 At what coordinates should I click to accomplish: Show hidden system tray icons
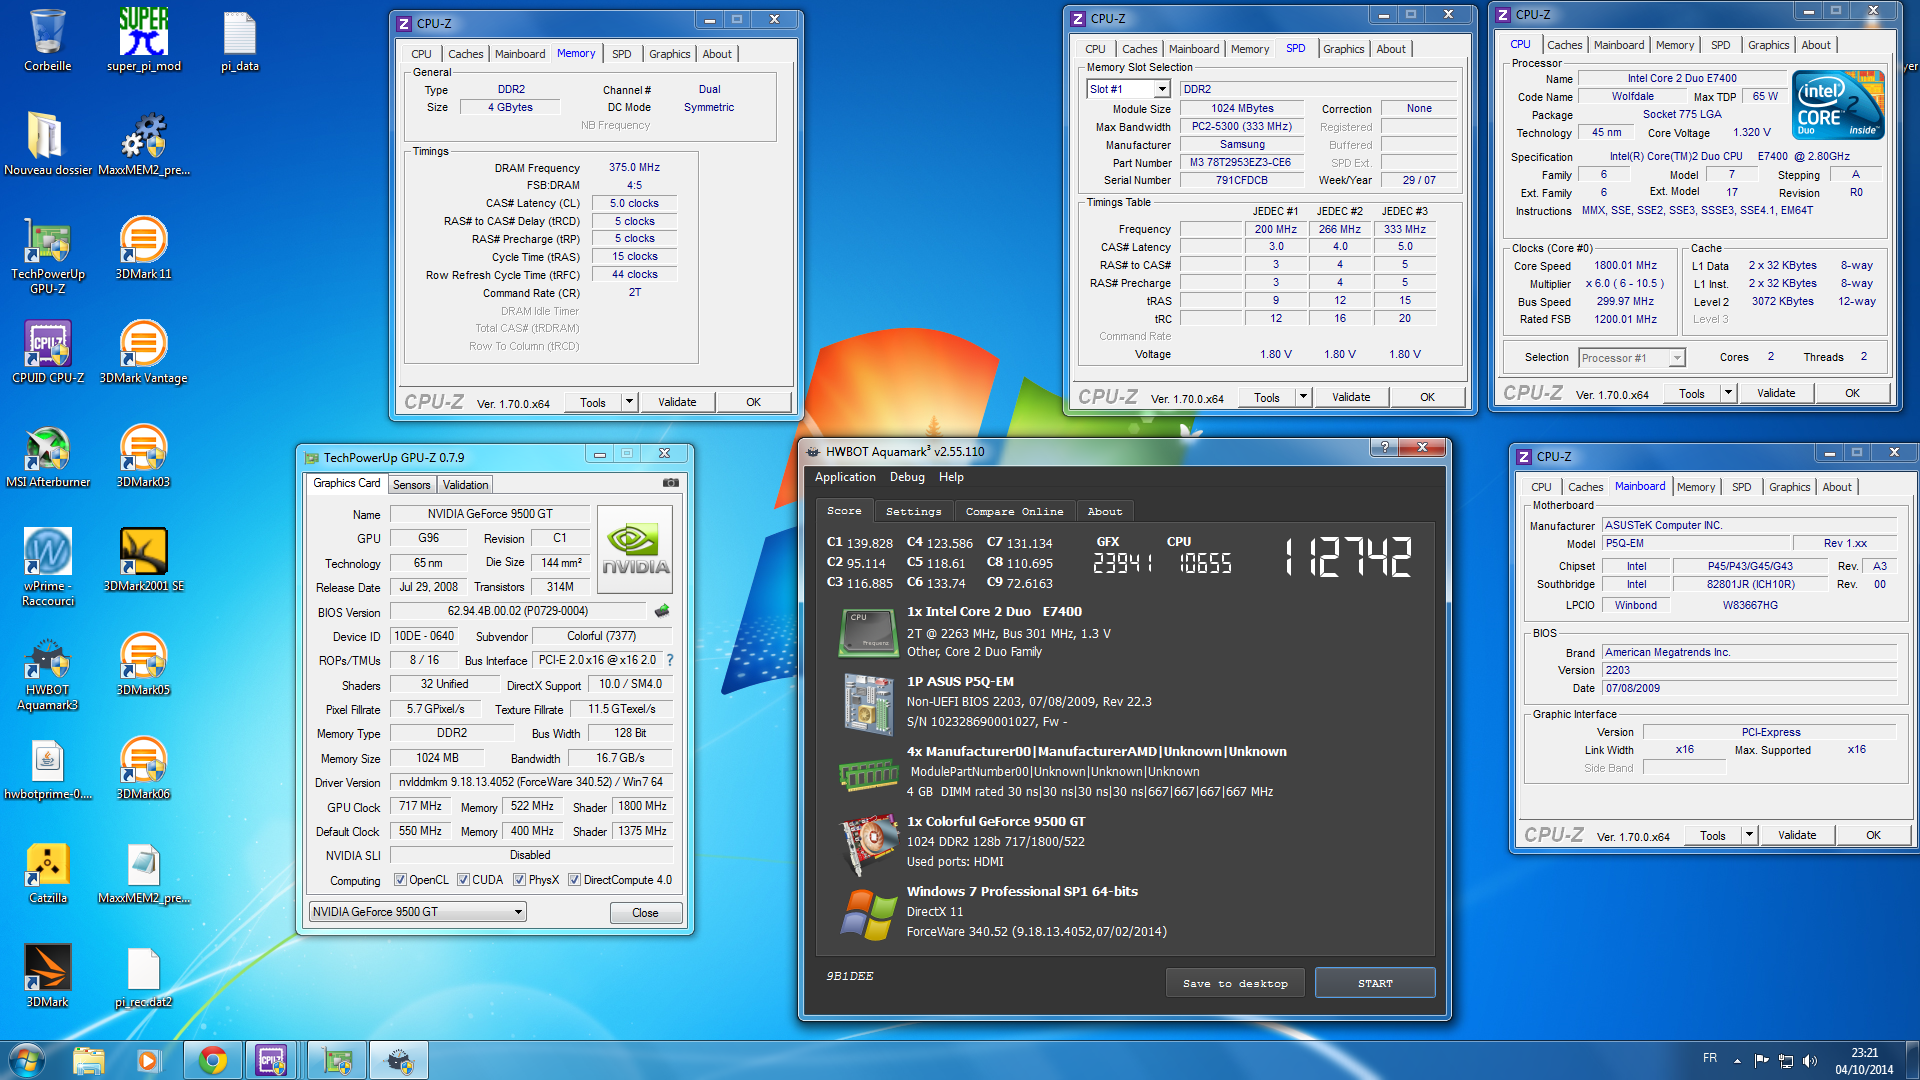pyautogui.click(x=1737, y=1060)
